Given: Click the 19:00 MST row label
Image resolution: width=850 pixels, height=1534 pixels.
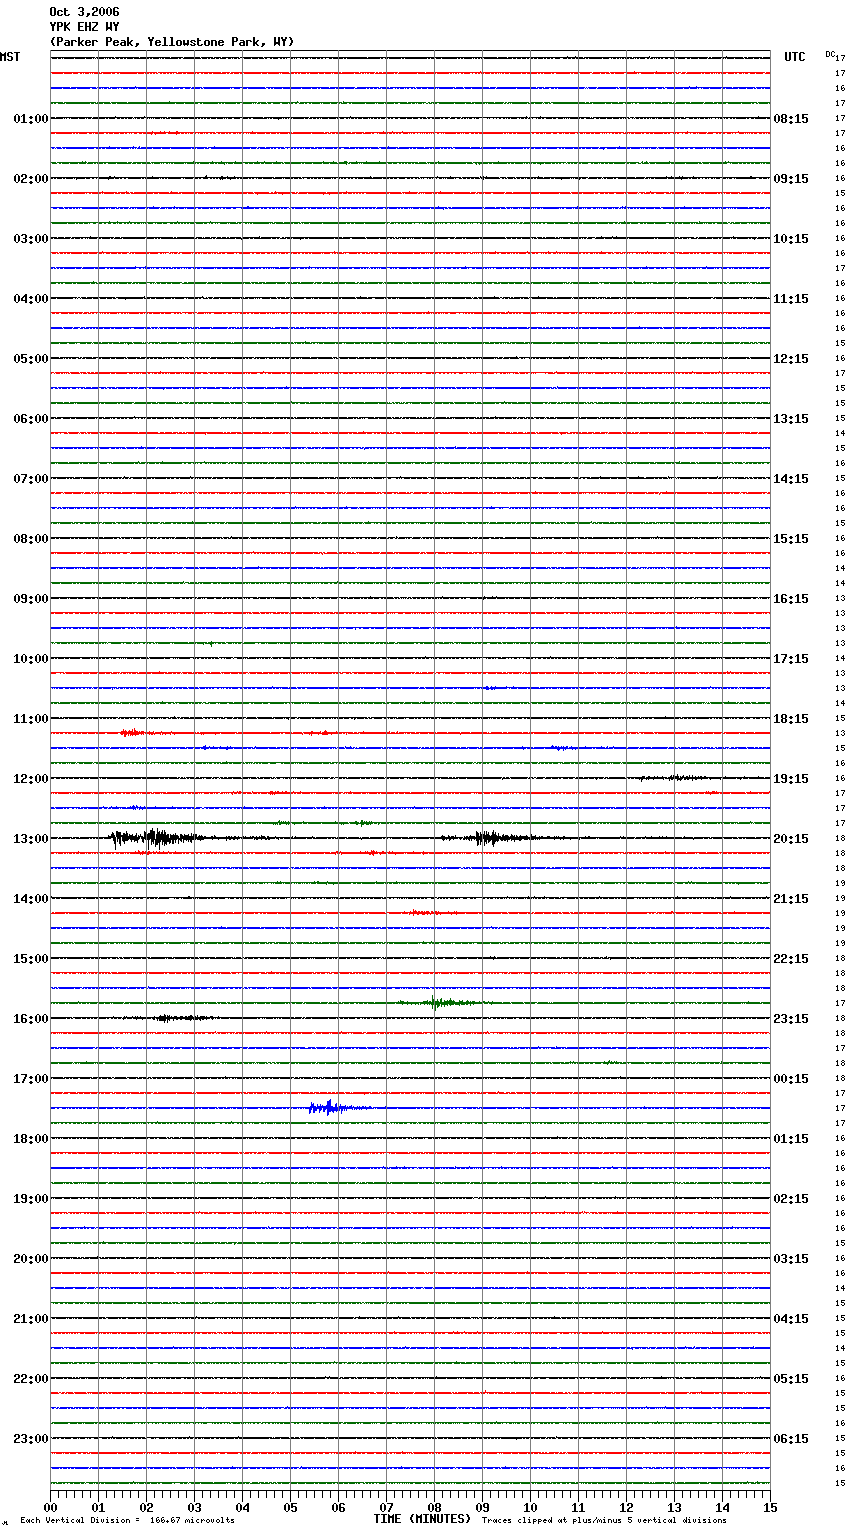Looking at the screenshot, I should 31,1199.
